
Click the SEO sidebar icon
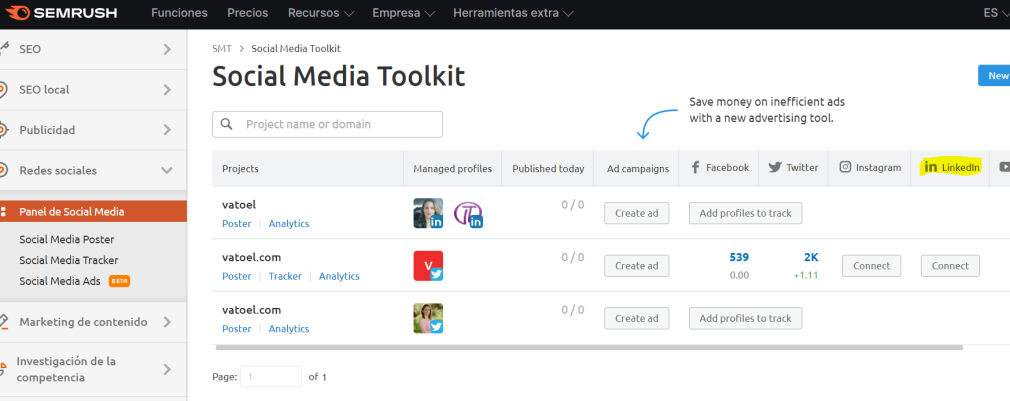[x=4, y=48]
